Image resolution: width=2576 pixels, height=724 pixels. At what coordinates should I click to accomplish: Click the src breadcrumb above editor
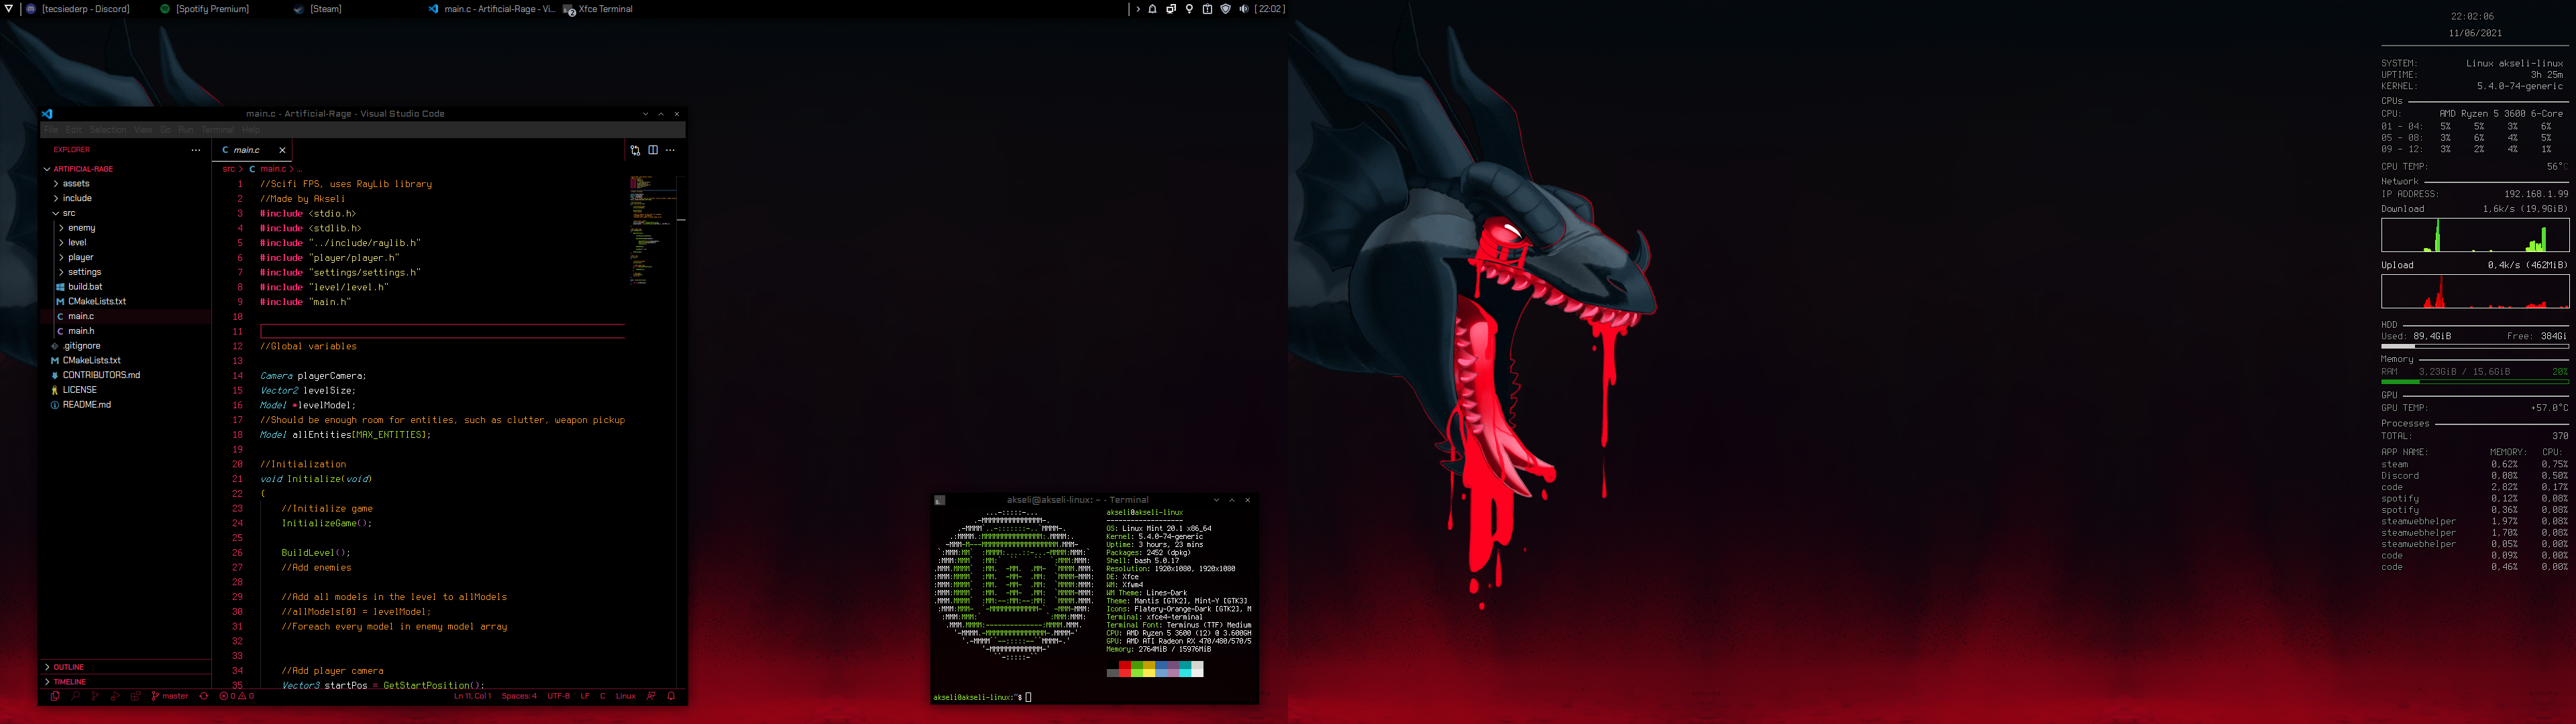coord(229,169)
